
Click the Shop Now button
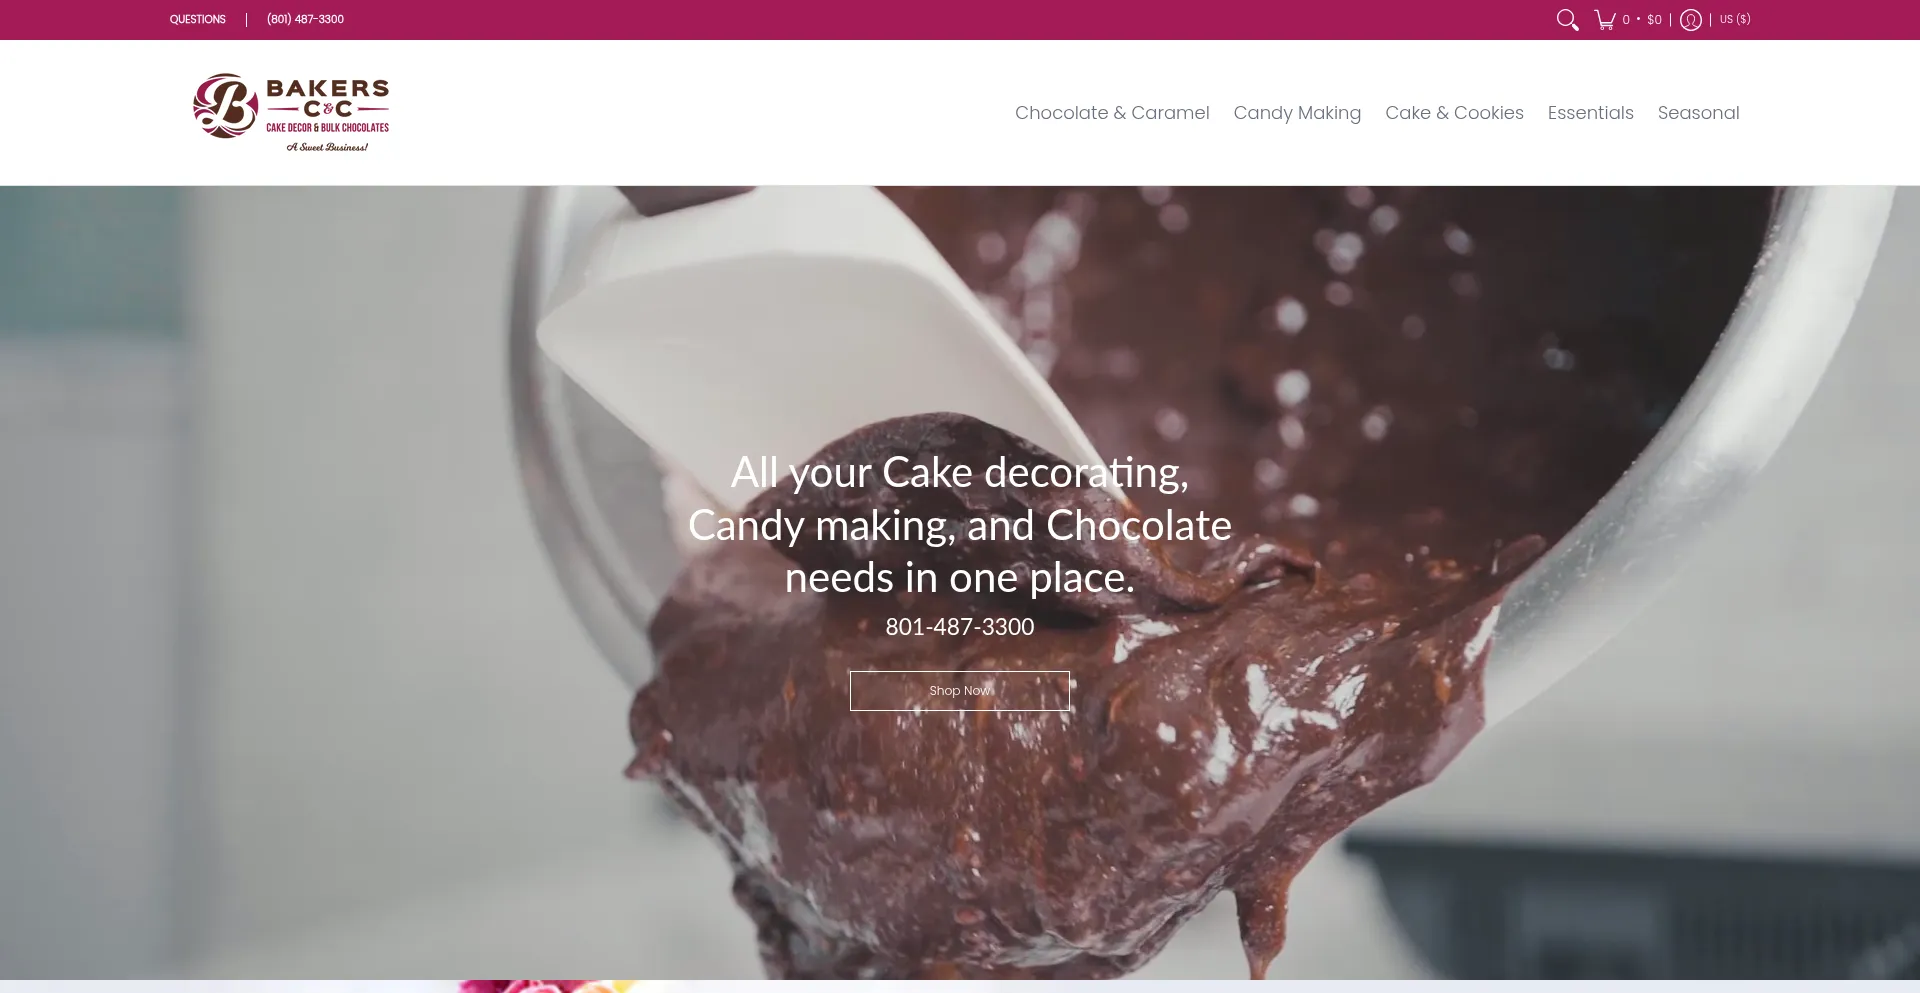pos(960,691)
